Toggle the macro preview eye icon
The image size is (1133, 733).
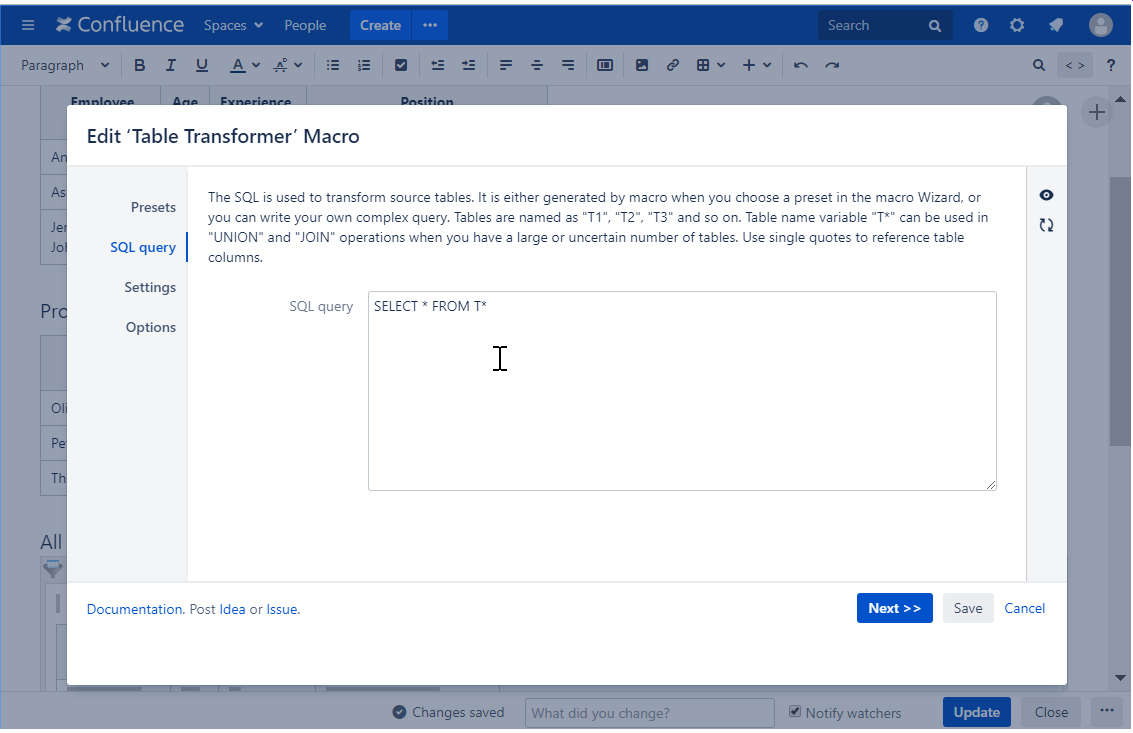point(1046,195)
